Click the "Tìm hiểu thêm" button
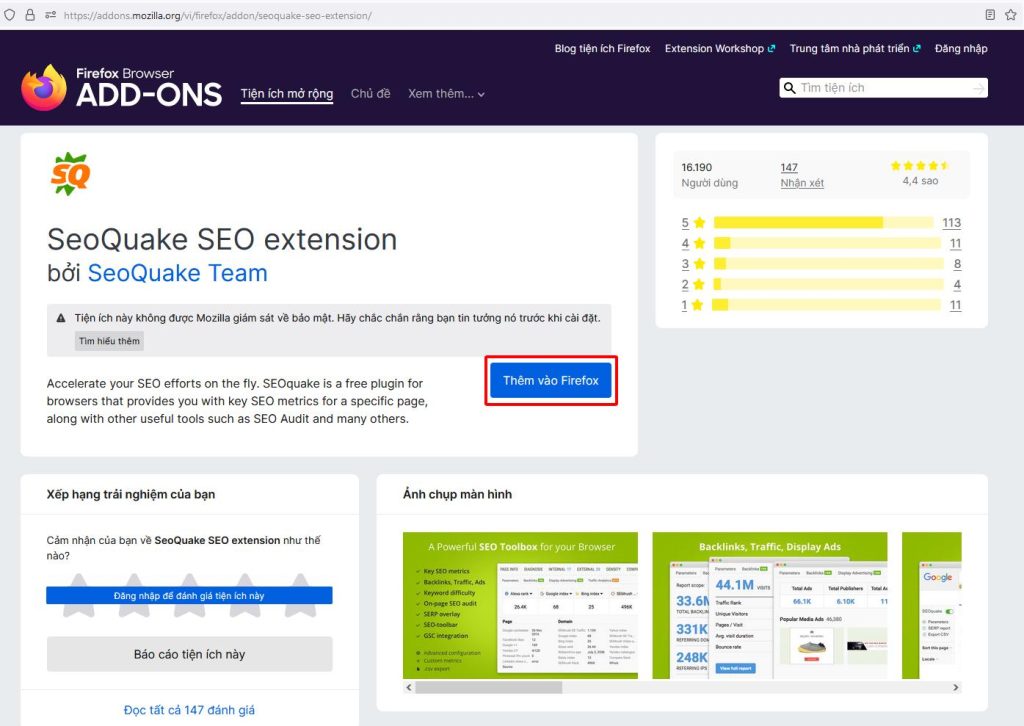This screenshot has height=726, width=1024. [109, 341]
